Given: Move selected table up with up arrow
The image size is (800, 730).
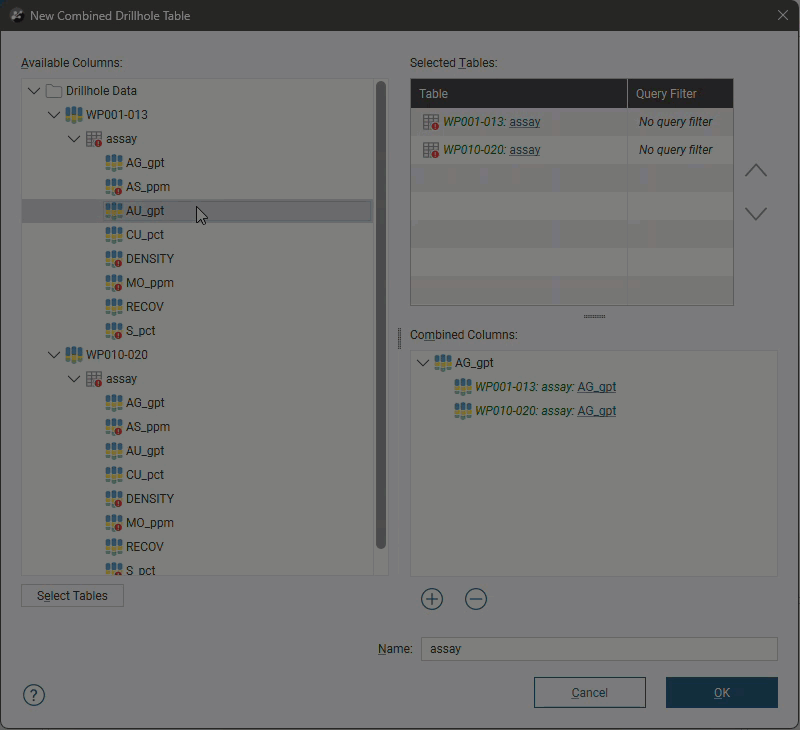Looking at the screenshot, I should tap(756, 171).
